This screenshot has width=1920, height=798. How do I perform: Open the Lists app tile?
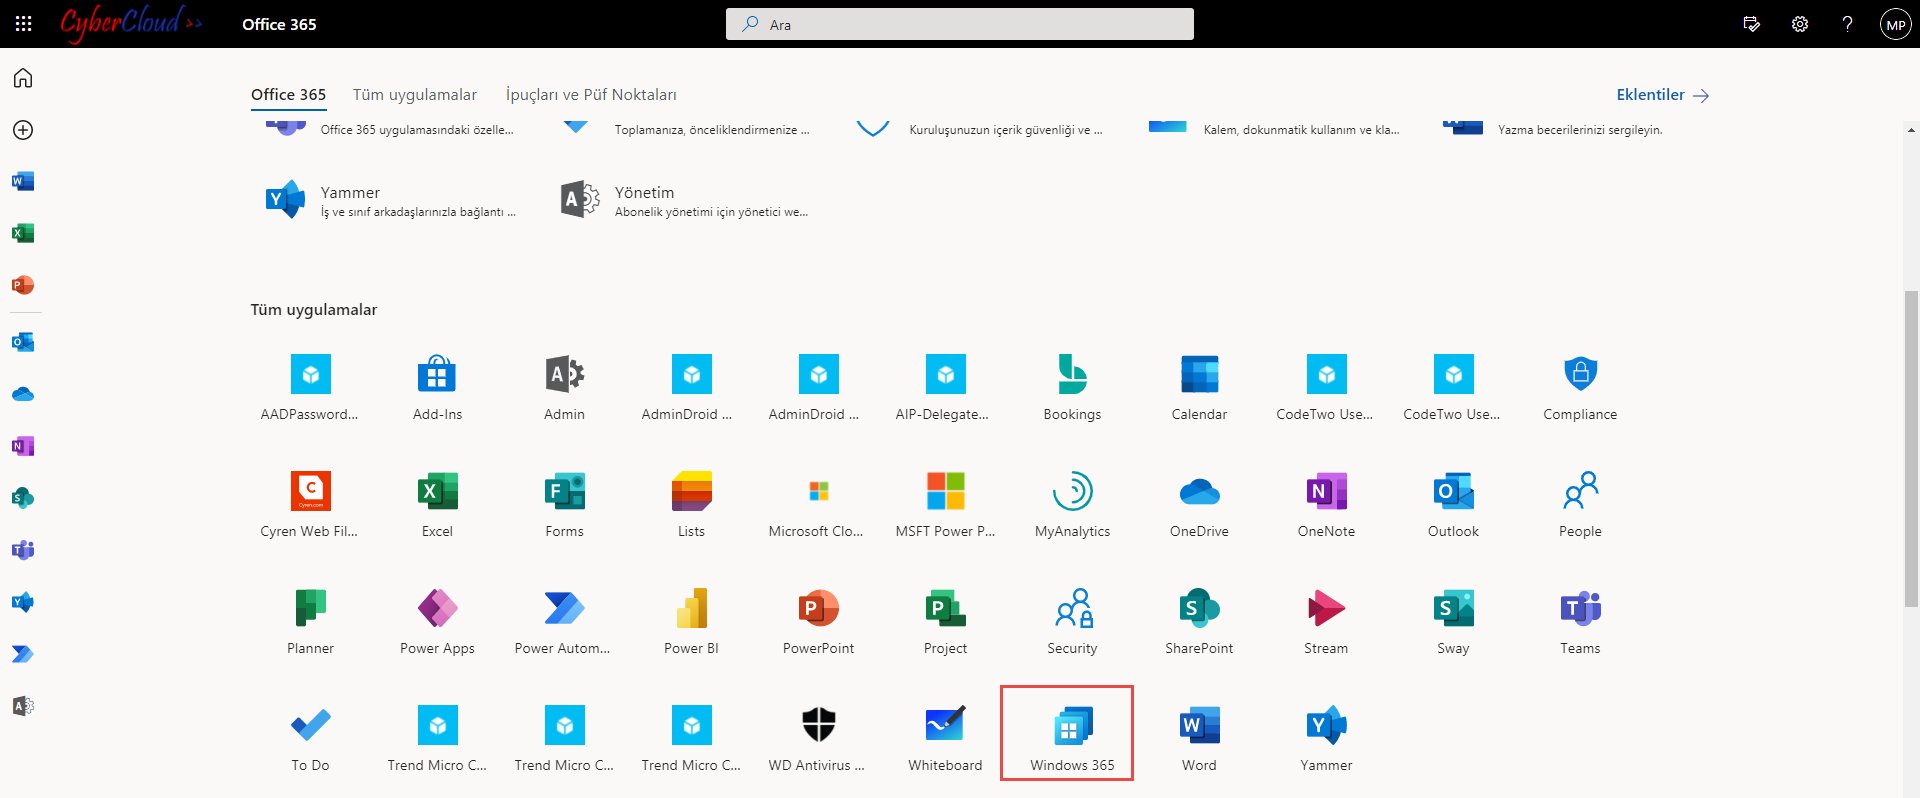[691, 505]
